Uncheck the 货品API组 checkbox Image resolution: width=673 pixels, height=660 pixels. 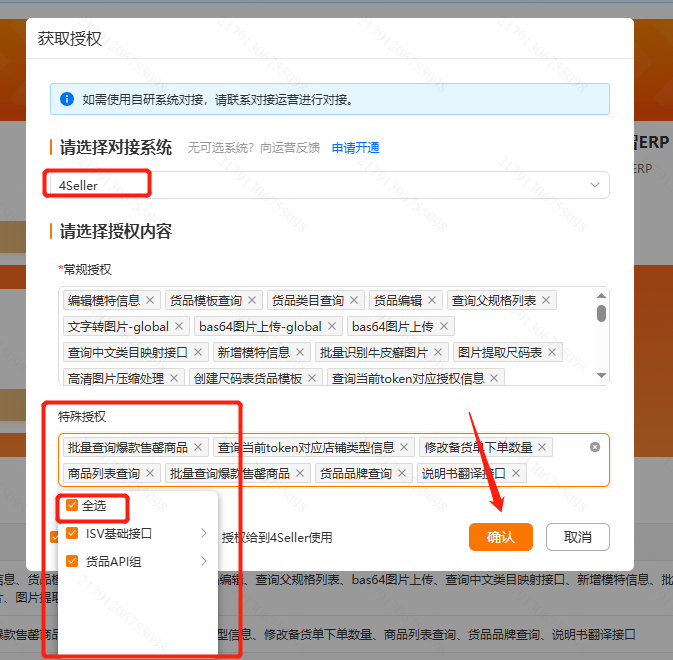point(72,561)
